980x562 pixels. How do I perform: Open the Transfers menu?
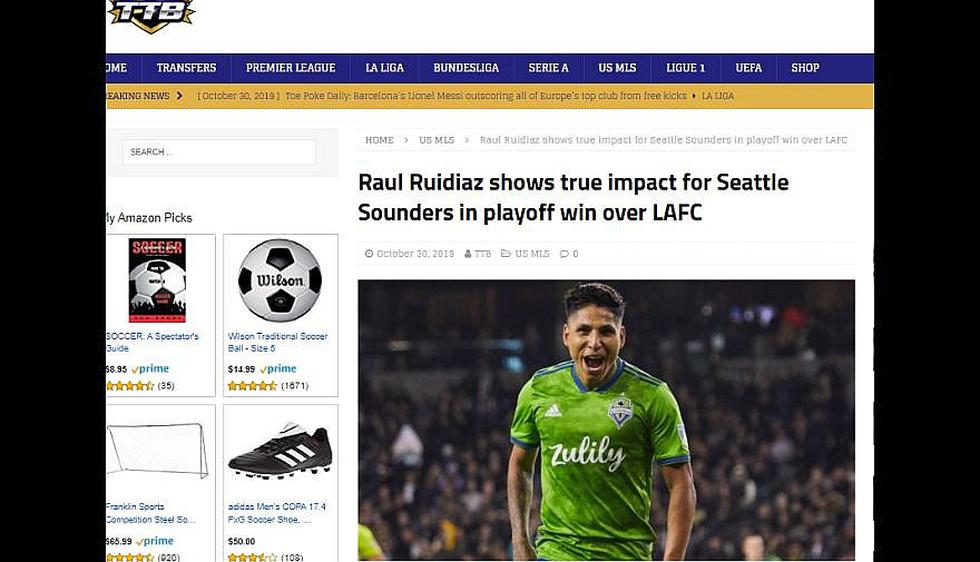coord(186,68)
